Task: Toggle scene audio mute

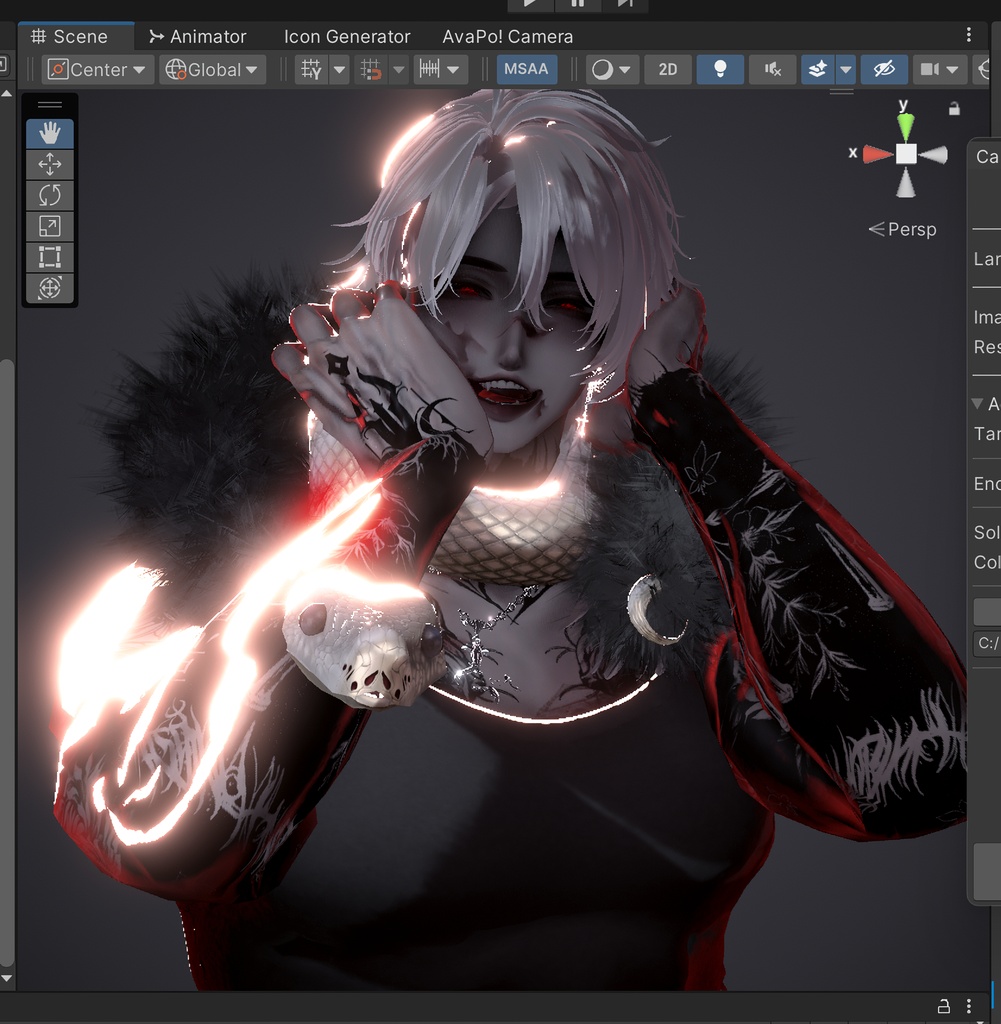Action: (x=772, y=69)
